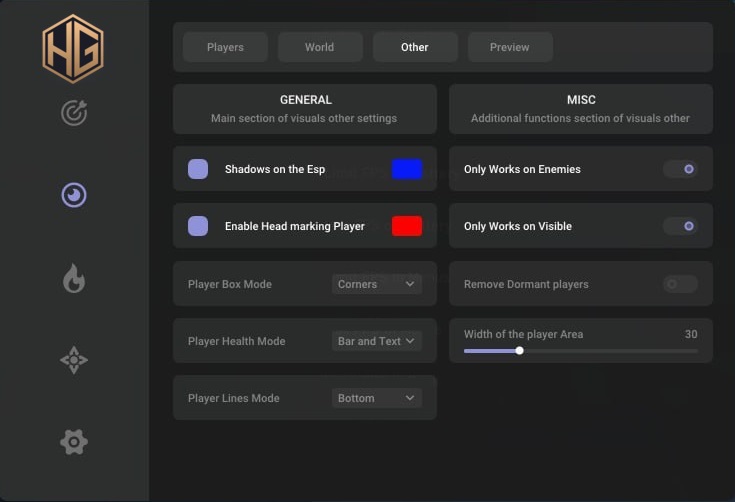Image resolution: width=735 pixels, height=502 pixels.
Task: Open the Preview tab
Action: pos(509,47)
